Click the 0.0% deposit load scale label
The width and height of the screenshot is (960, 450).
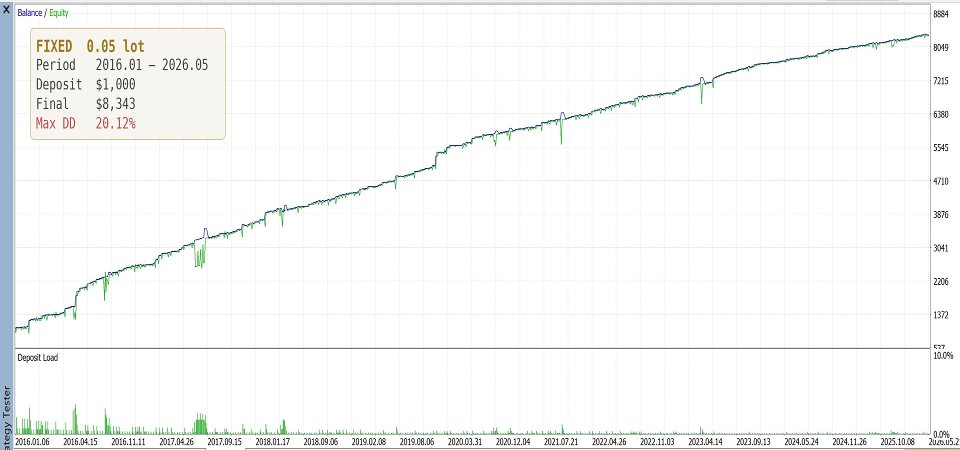click(x=941, y=434)
